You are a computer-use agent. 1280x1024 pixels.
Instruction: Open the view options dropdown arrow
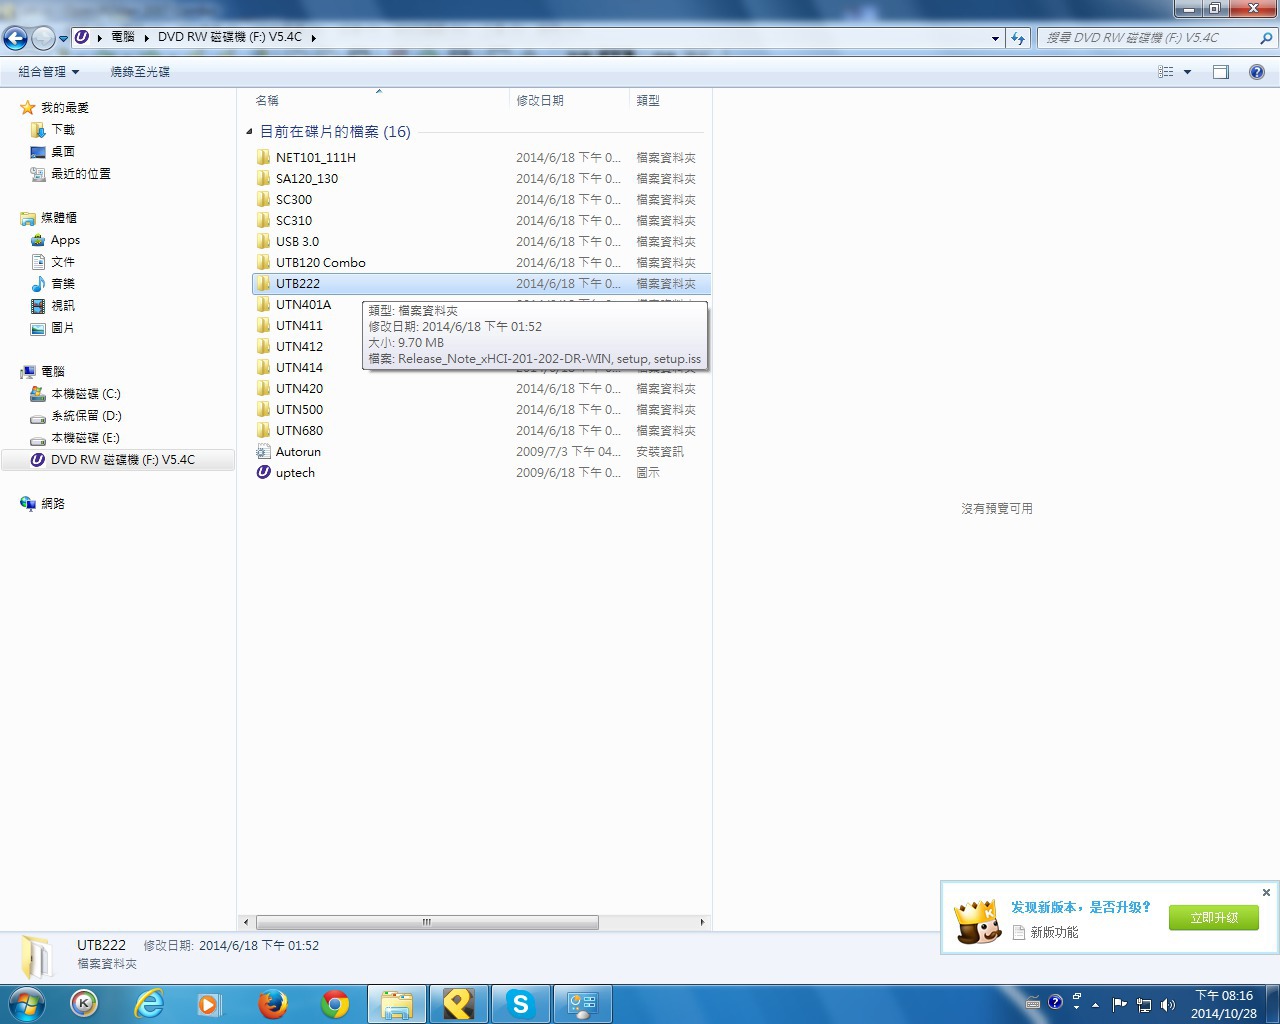point(1188,72)
